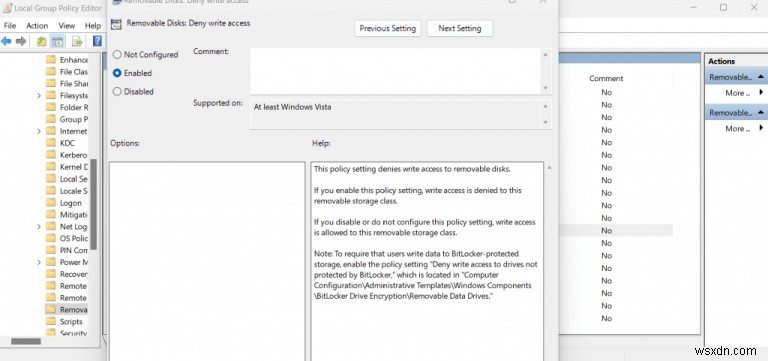The width and height of the screenshot is (768, 361).
Task: Click the Comment box scroll up arrow
Action: point(546,54)
